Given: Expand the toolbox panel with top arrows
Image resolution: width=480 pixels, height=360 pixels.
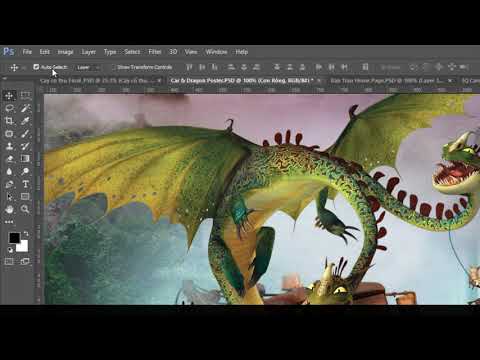Looking at the screenshot, I should 5,79.
